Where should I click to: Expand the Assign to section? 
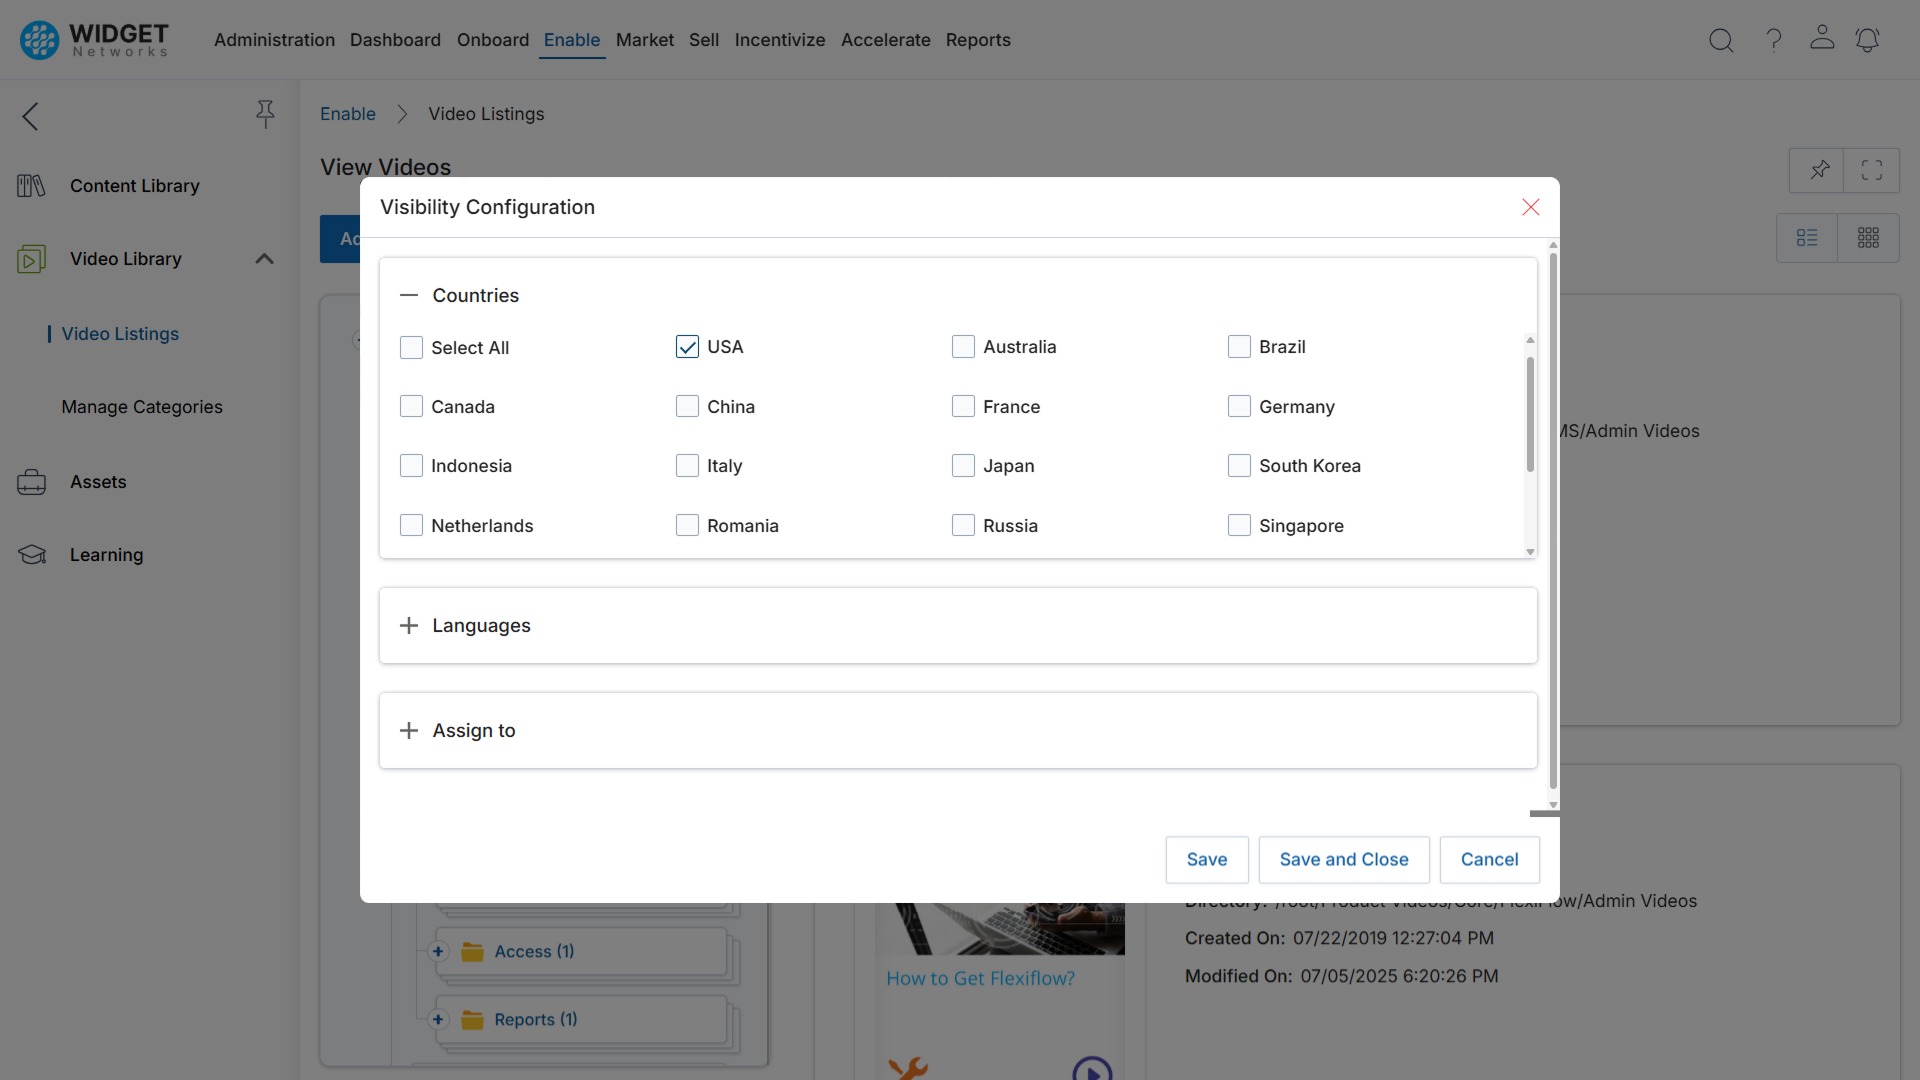click(408, 730)
